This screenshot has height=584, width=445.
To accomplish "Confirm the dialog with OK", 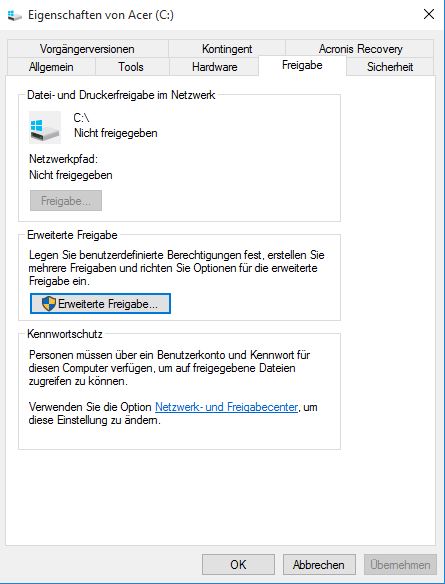I will 238,565.
